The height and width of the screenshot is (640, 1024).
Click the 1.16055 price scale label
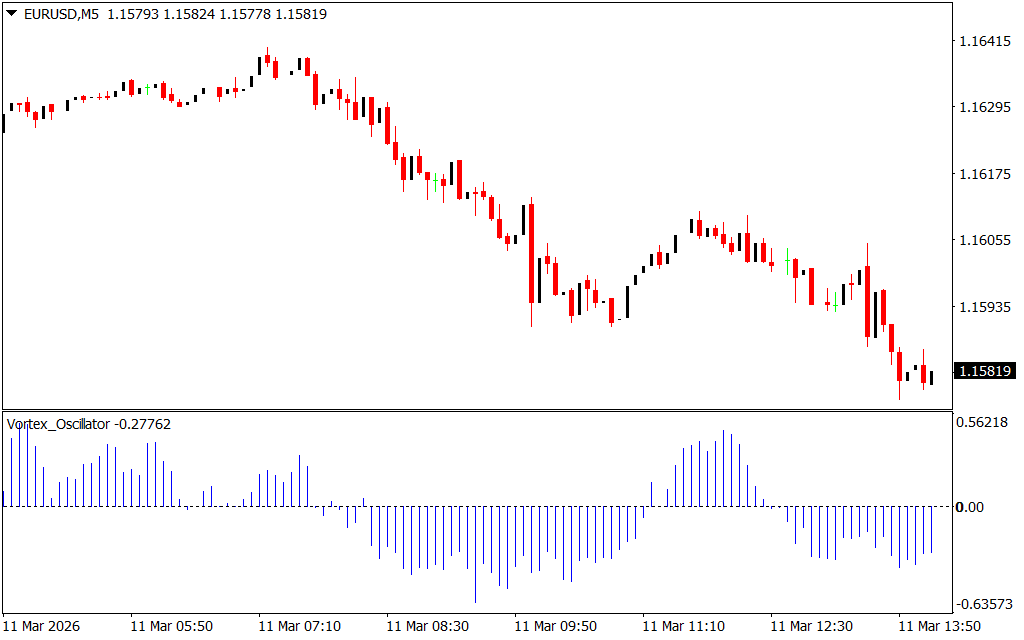[x=984, y=240]
